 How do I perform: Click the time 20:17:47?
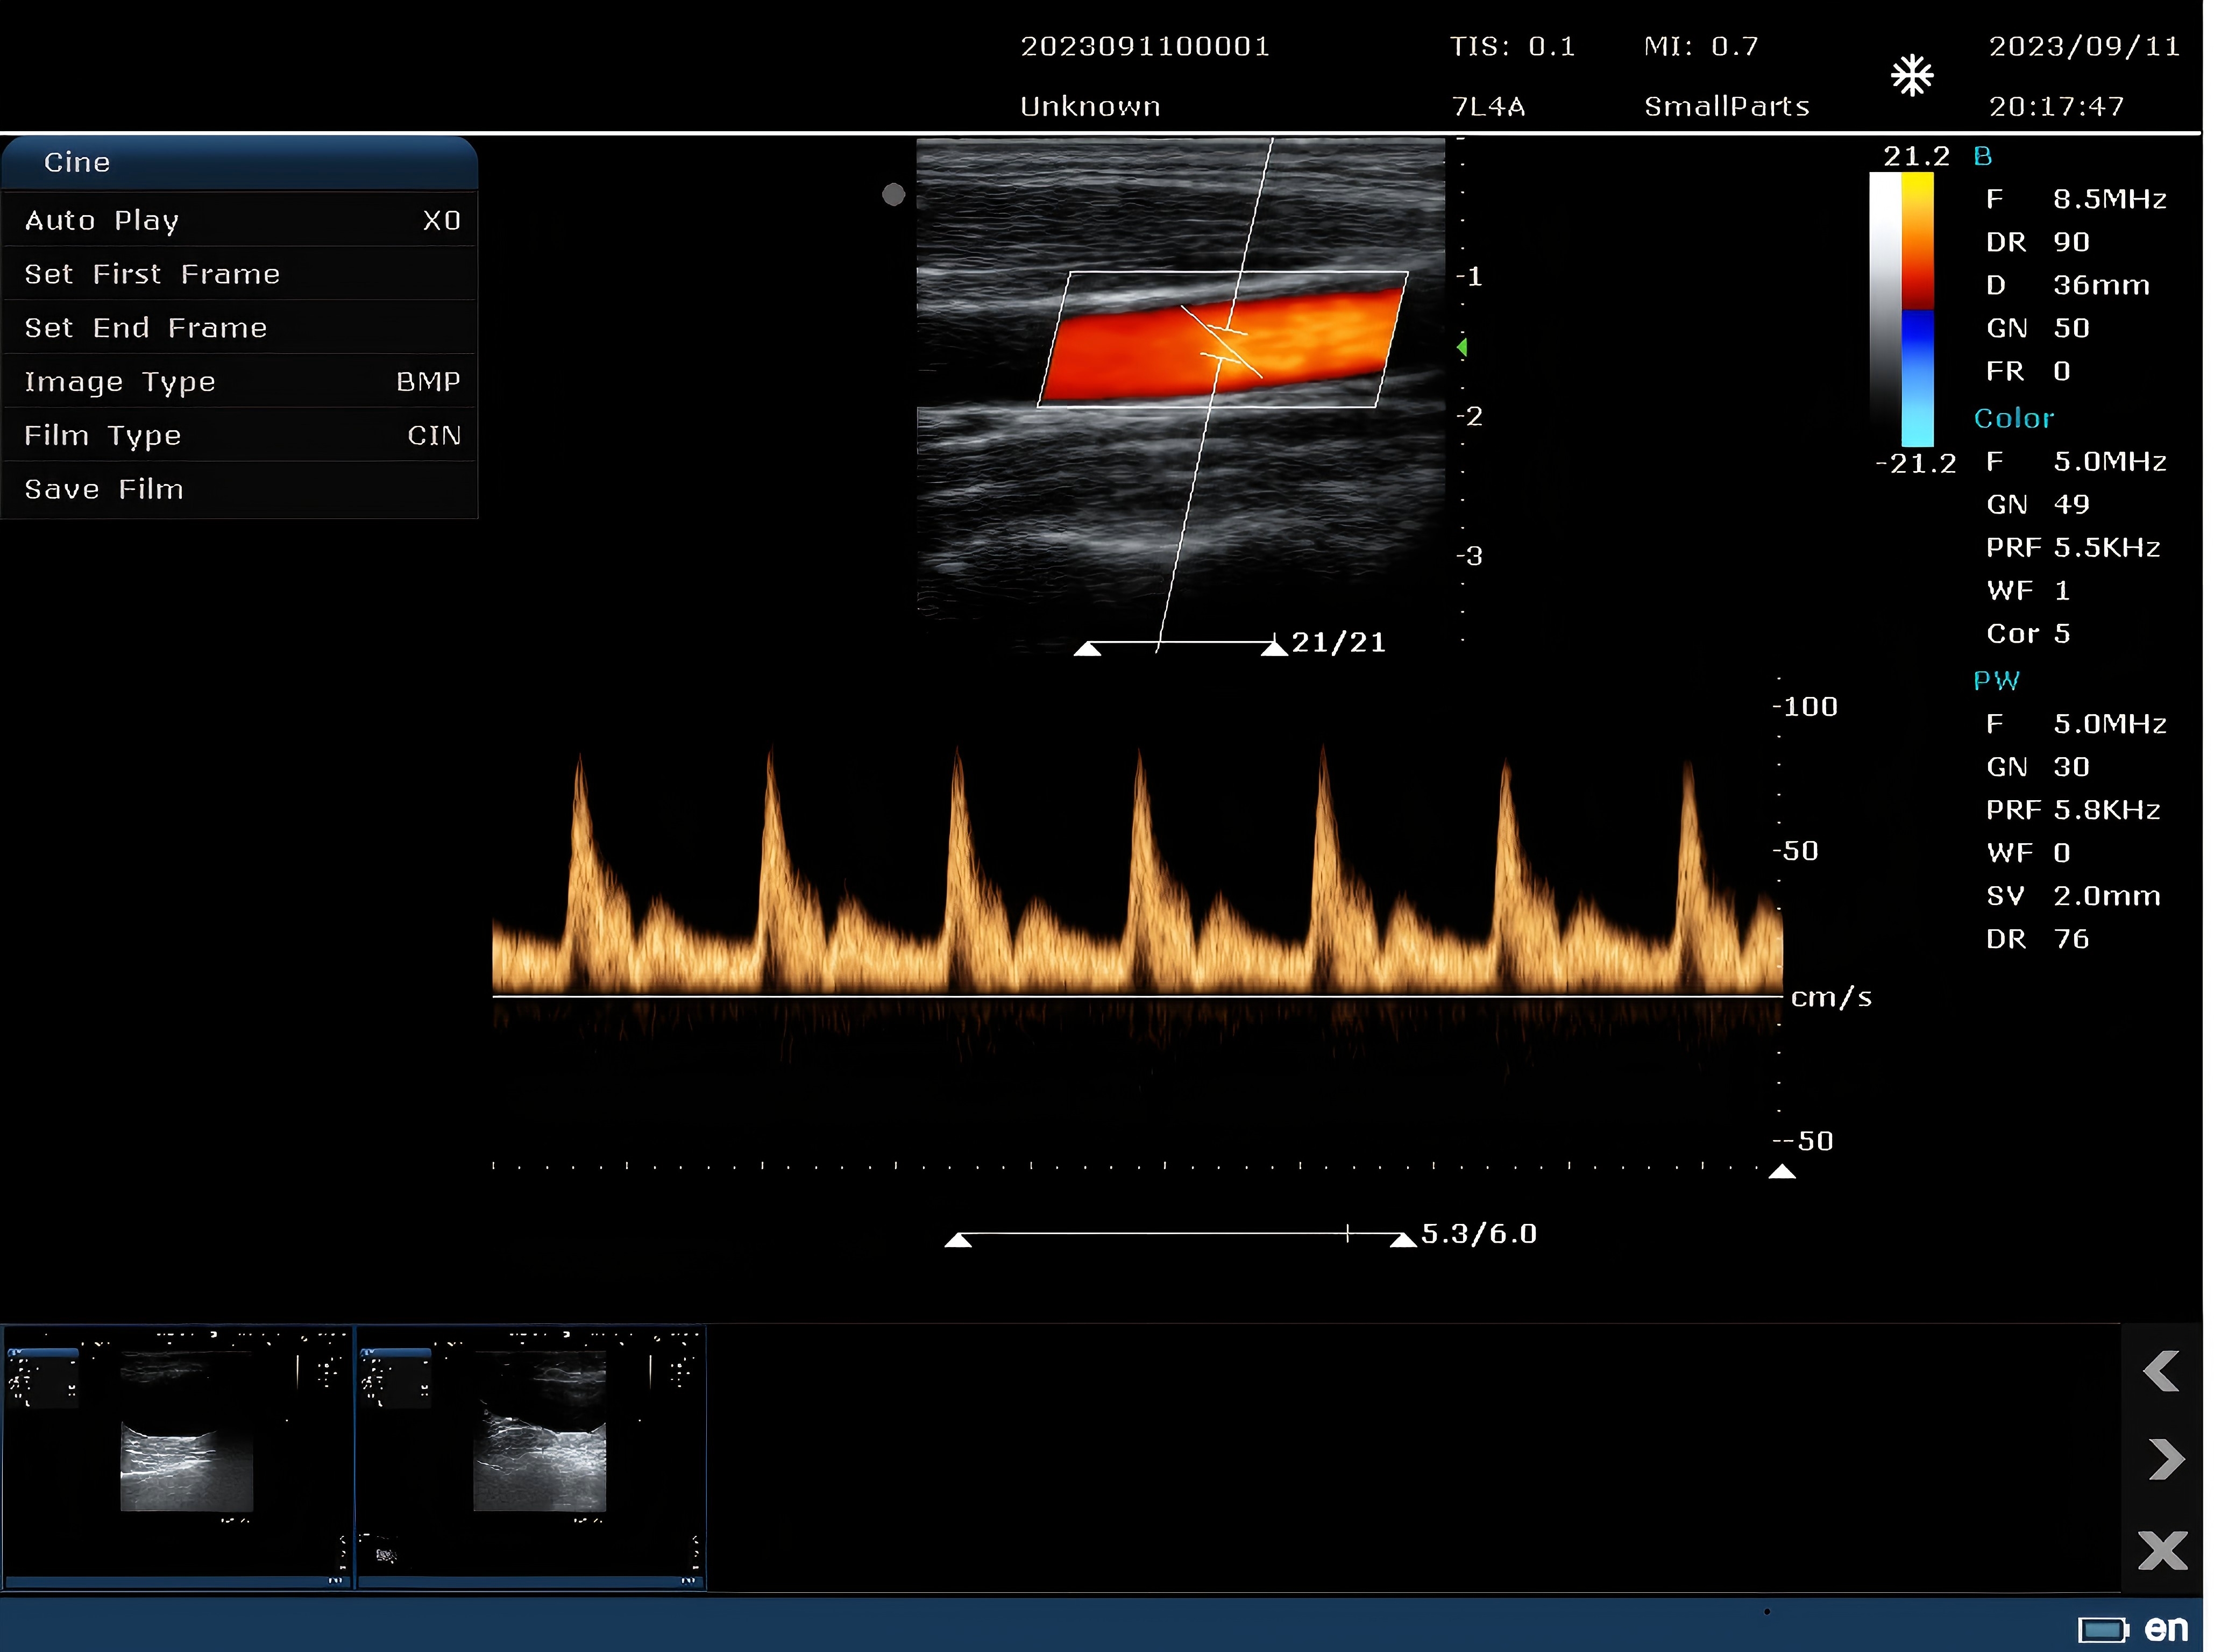pyautogui.click(x=2055, y=106)
